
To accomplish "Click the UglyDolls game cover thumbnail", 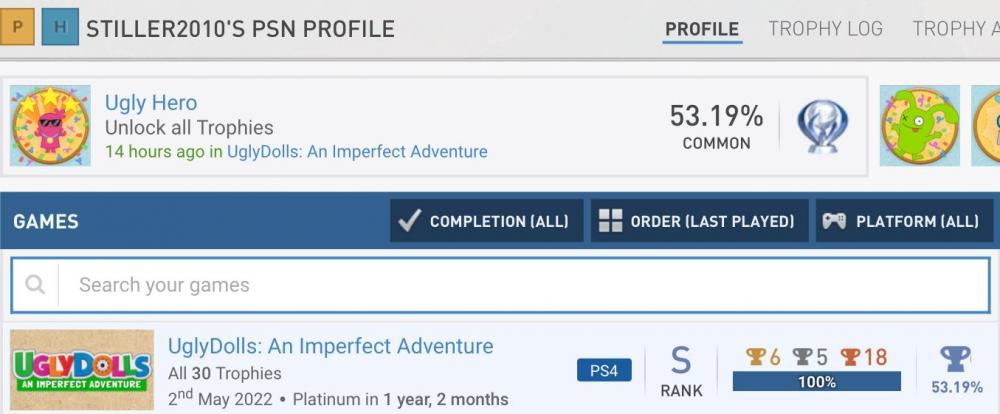I will [x=82, y=370].
